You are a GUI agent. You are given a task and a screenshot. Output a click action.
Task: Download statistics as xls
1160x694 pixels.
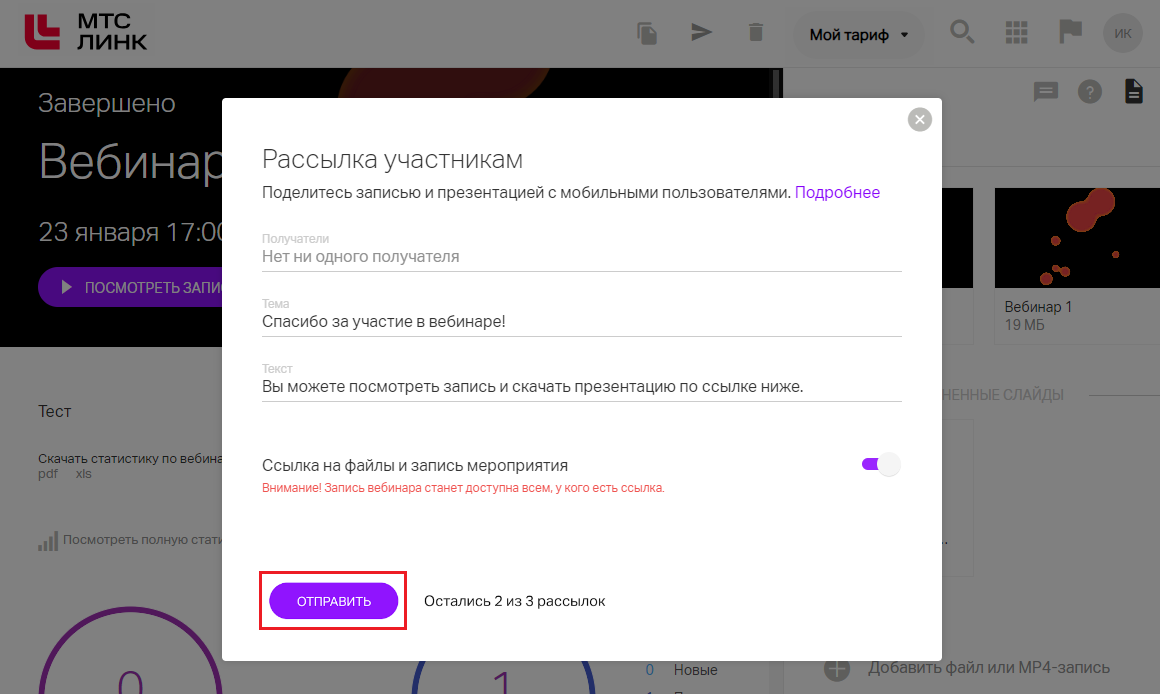tap(84, 474)
